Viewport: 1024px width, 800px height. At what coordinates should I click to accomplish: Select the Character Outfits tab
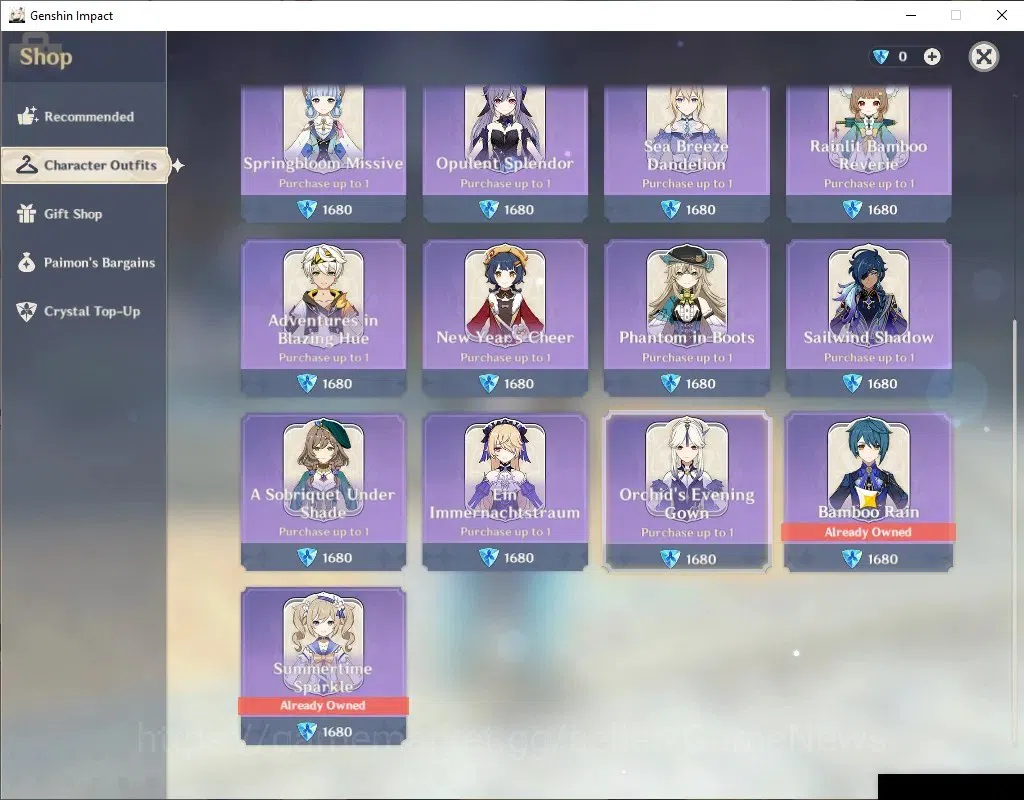pyautogui.click(x=85, y=165)
